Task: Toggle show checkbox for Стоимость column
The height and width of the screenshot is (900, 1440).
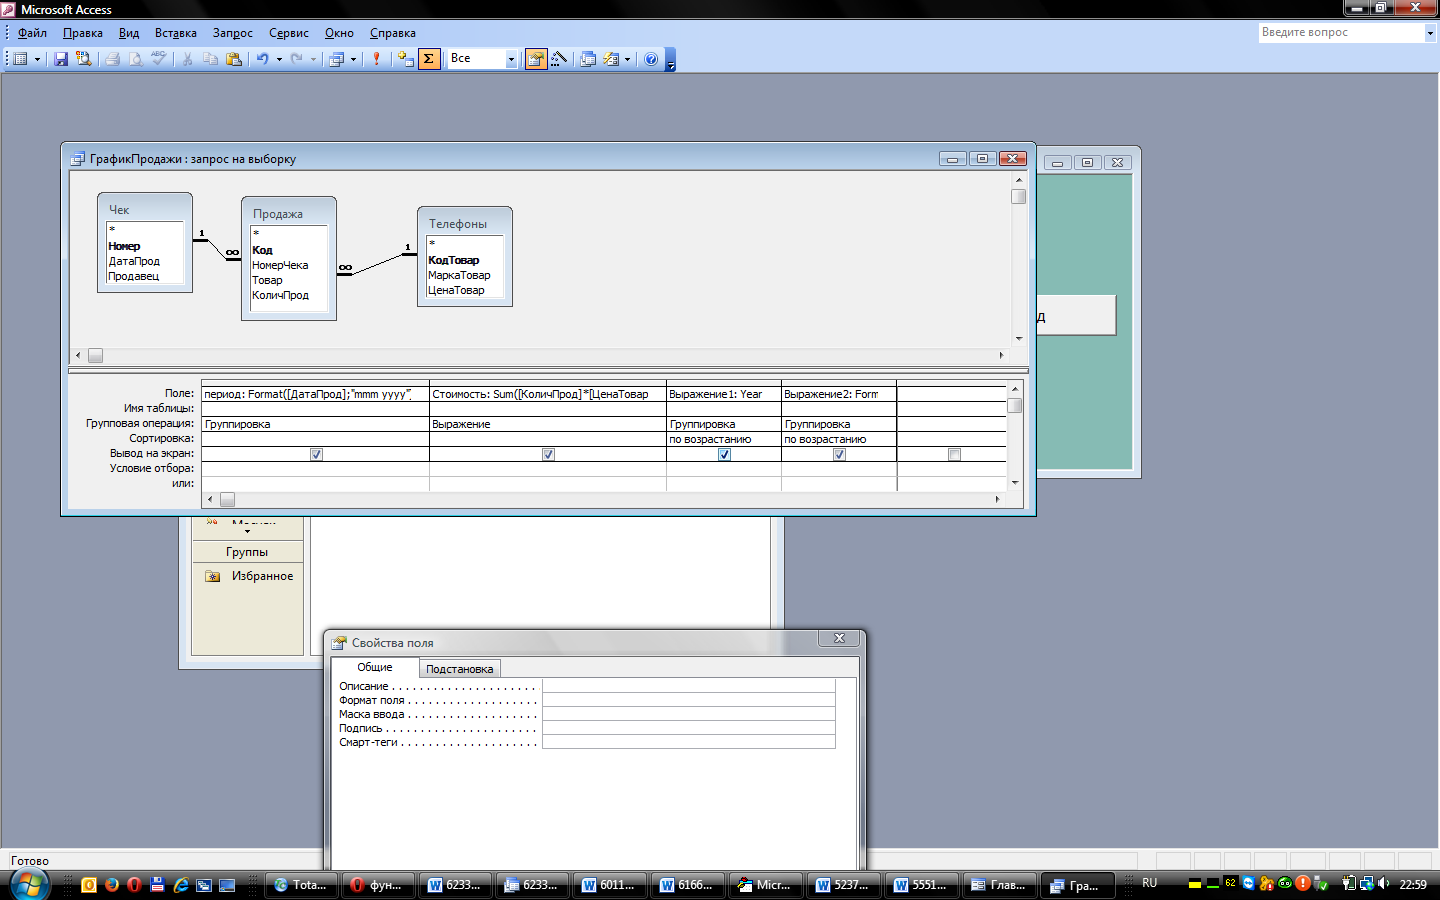Action: [x=548, y=454]
